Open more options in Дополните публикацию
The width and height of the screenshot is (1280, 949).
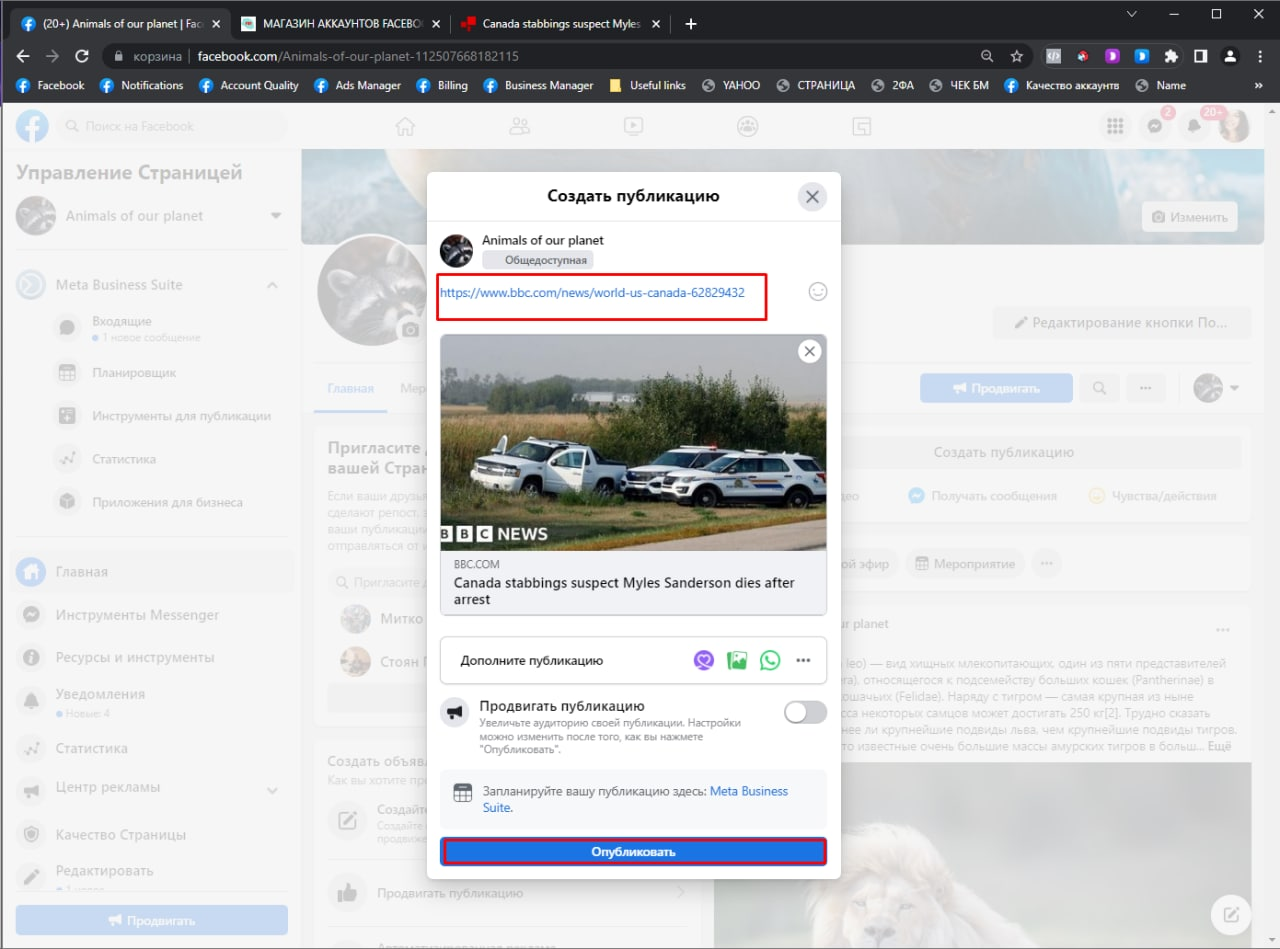tap(803, 660)
